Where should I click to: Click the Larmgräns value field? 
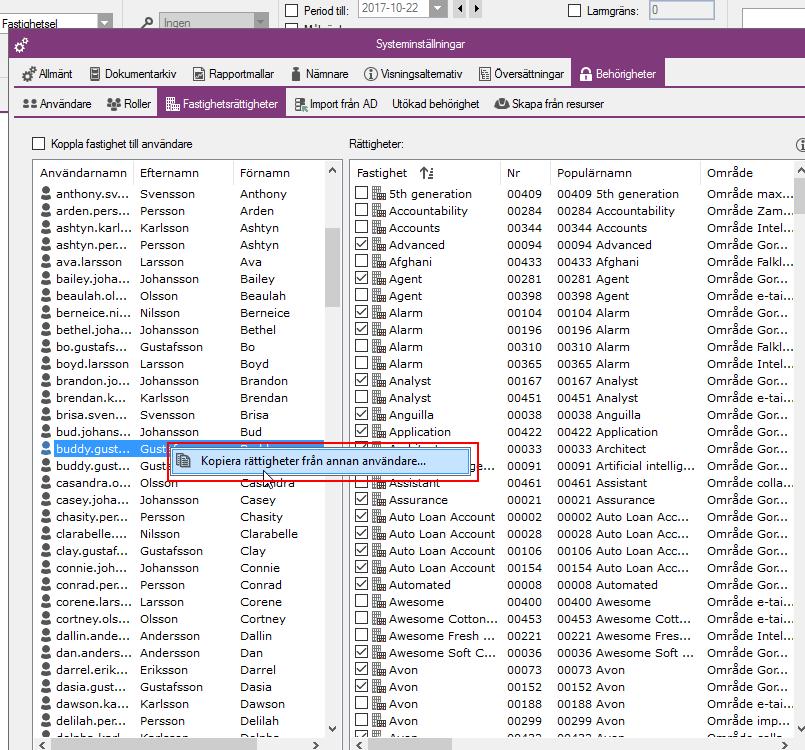(x=681, y=10)
